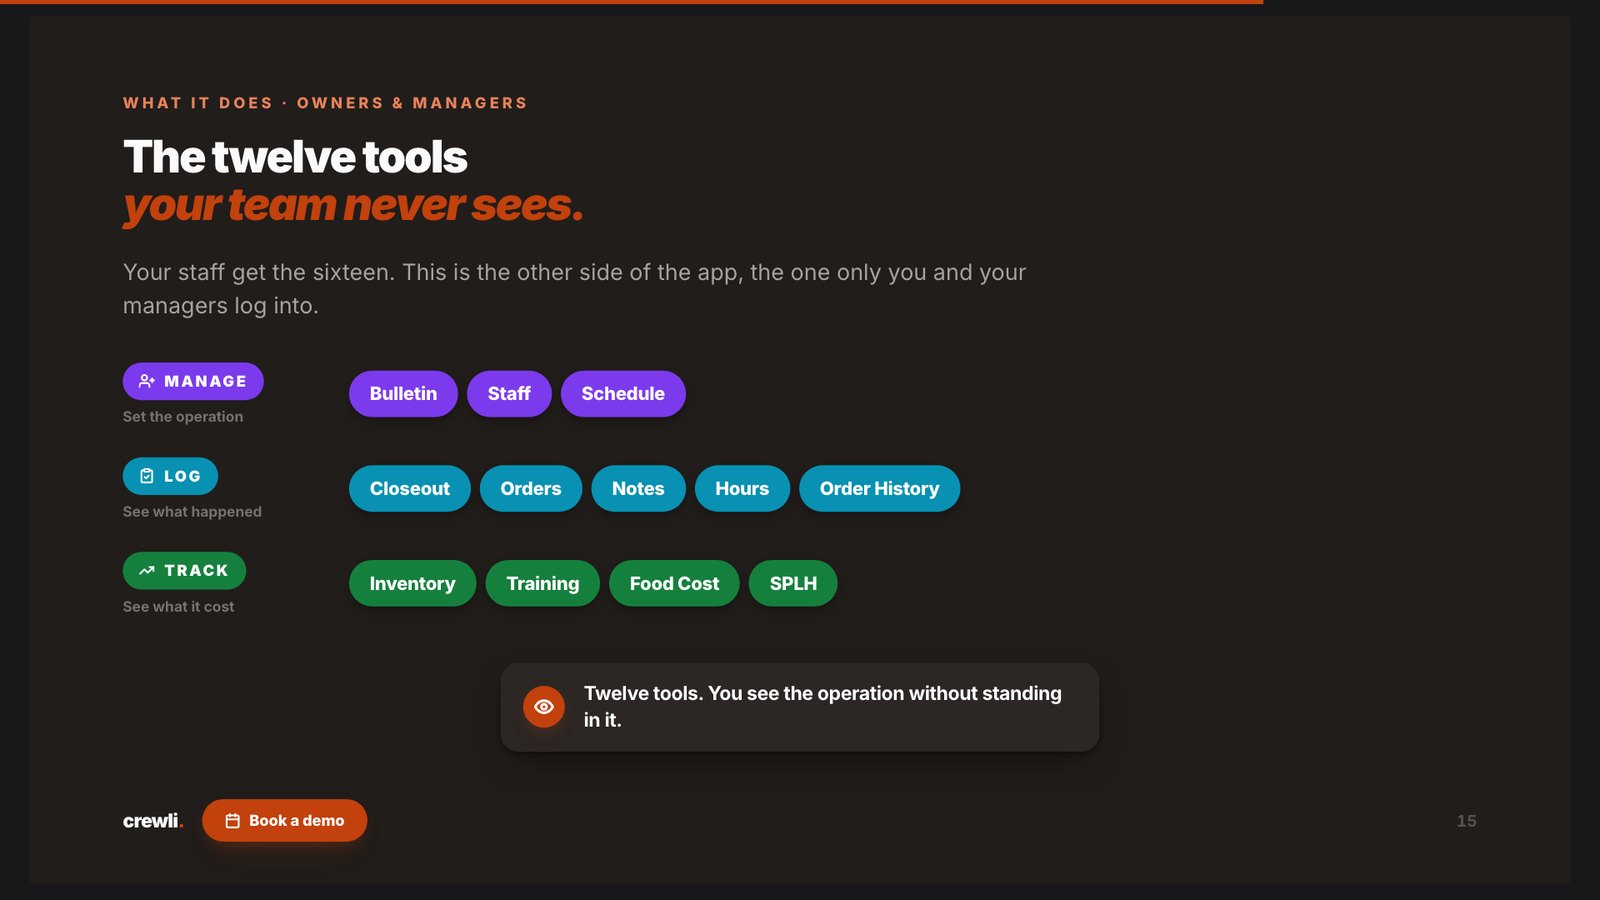
Task: Click the 'Twelve tools. You see the operation' callout text
Action: pos(823,707)
